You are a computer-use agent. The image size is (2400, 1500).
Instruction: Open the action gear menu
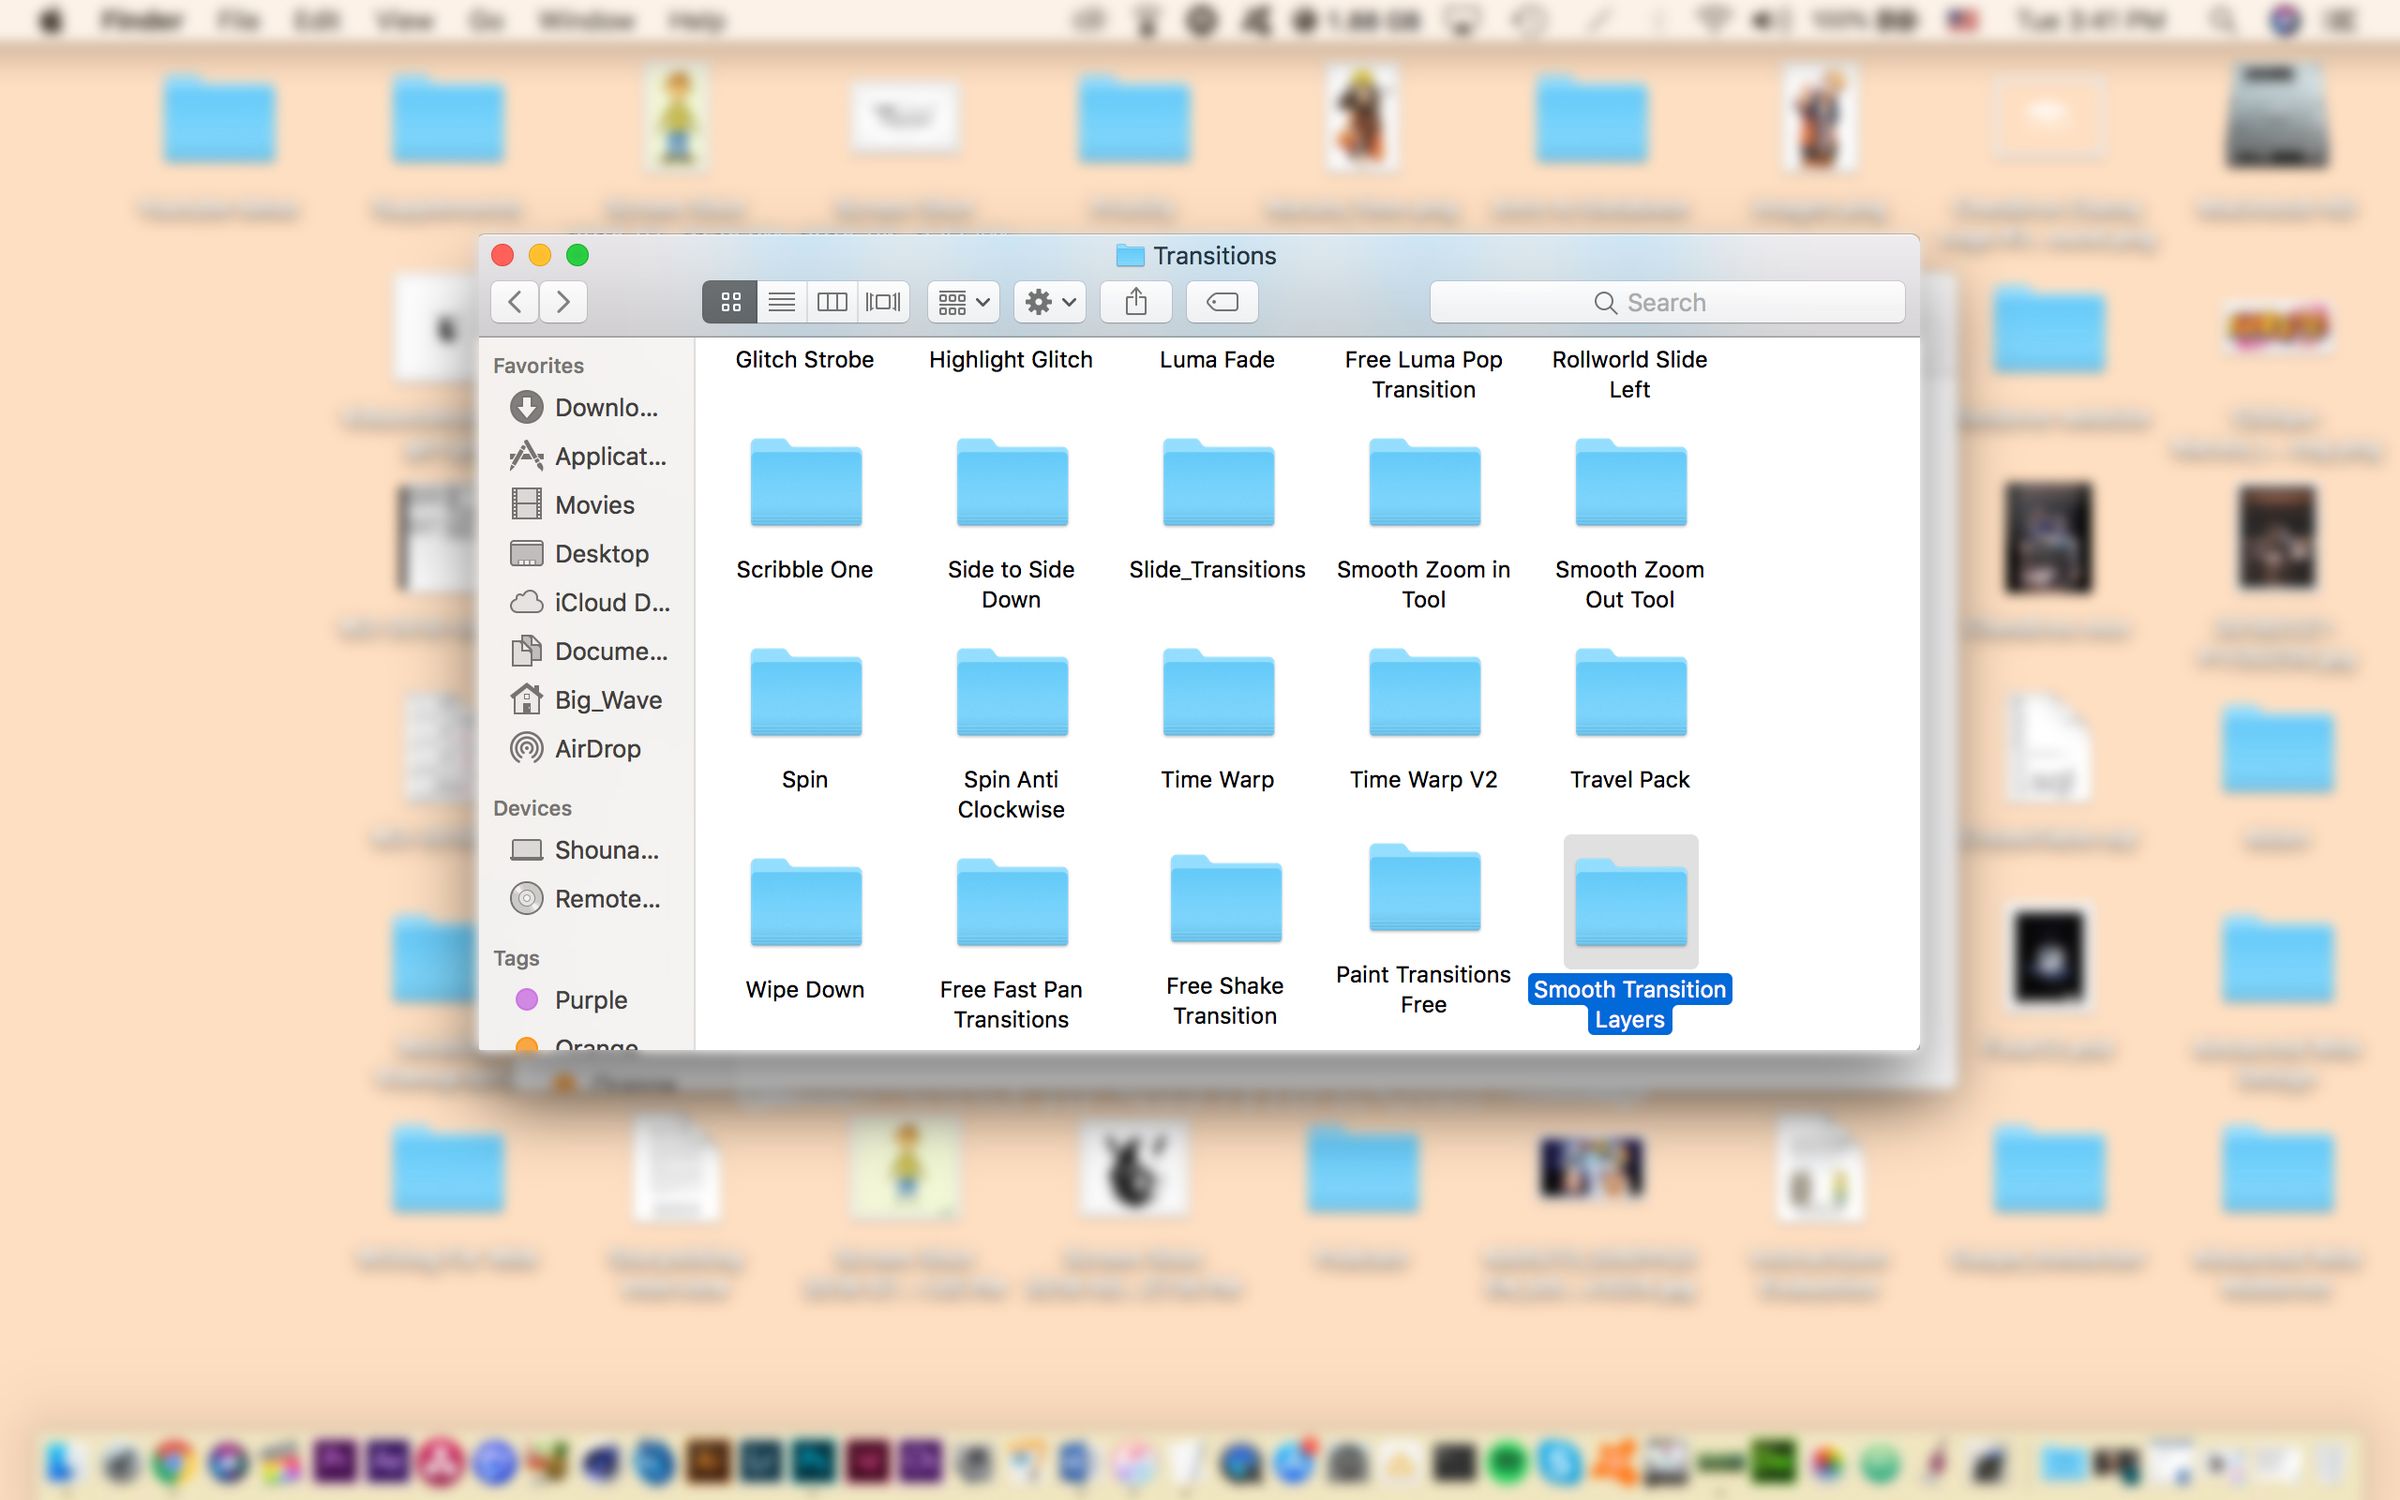(1049, 302)
